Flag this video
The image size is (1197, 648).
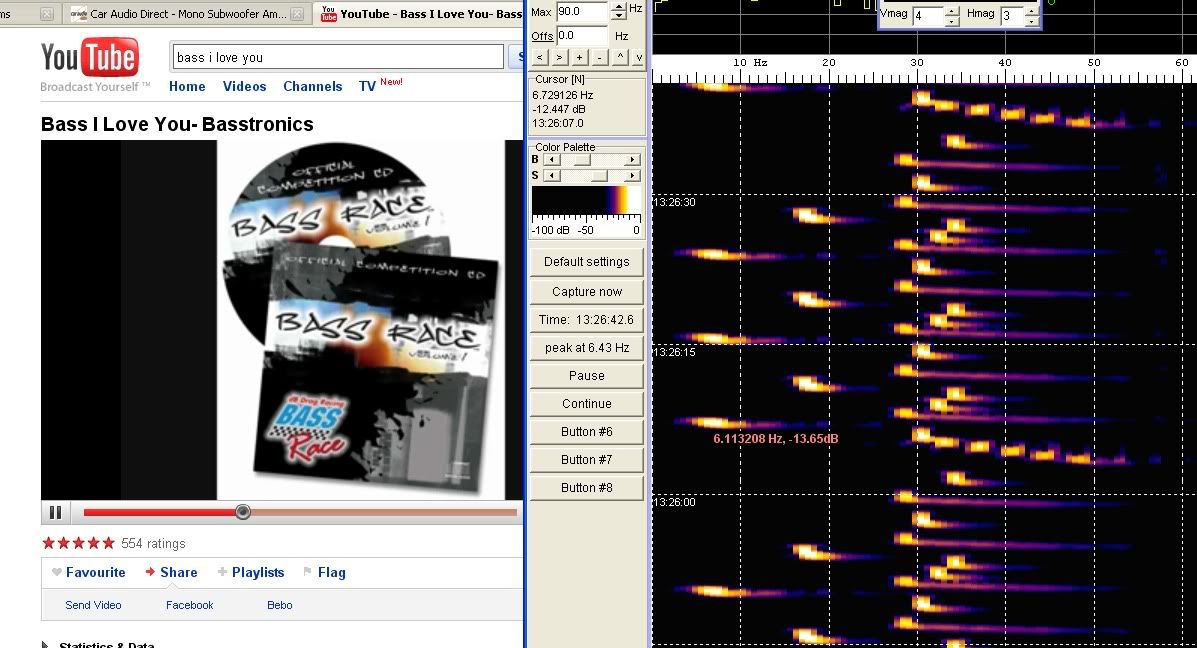coord(324,572)
